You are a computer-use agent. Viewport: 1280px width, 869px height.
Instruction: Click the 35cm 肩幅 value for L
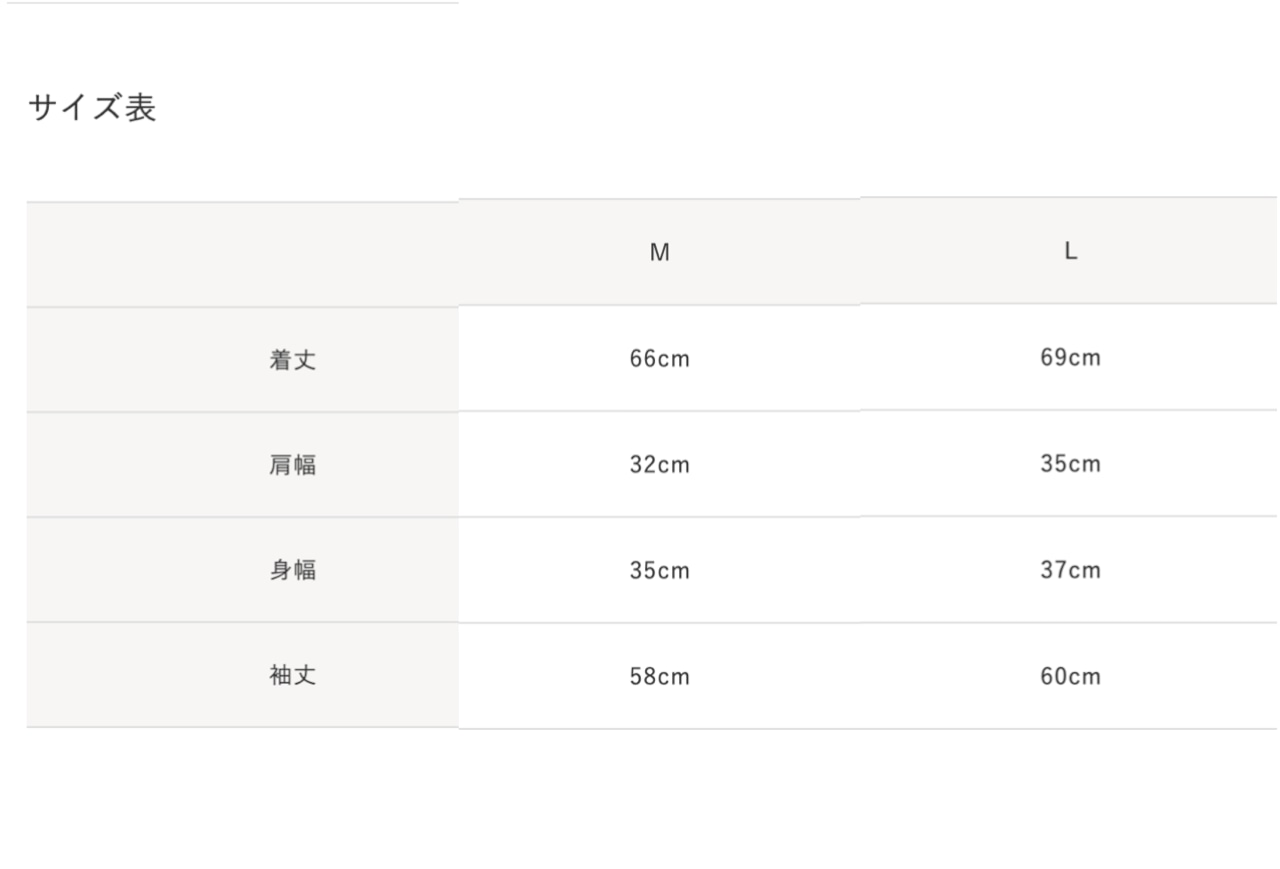tap(1070, 464)
